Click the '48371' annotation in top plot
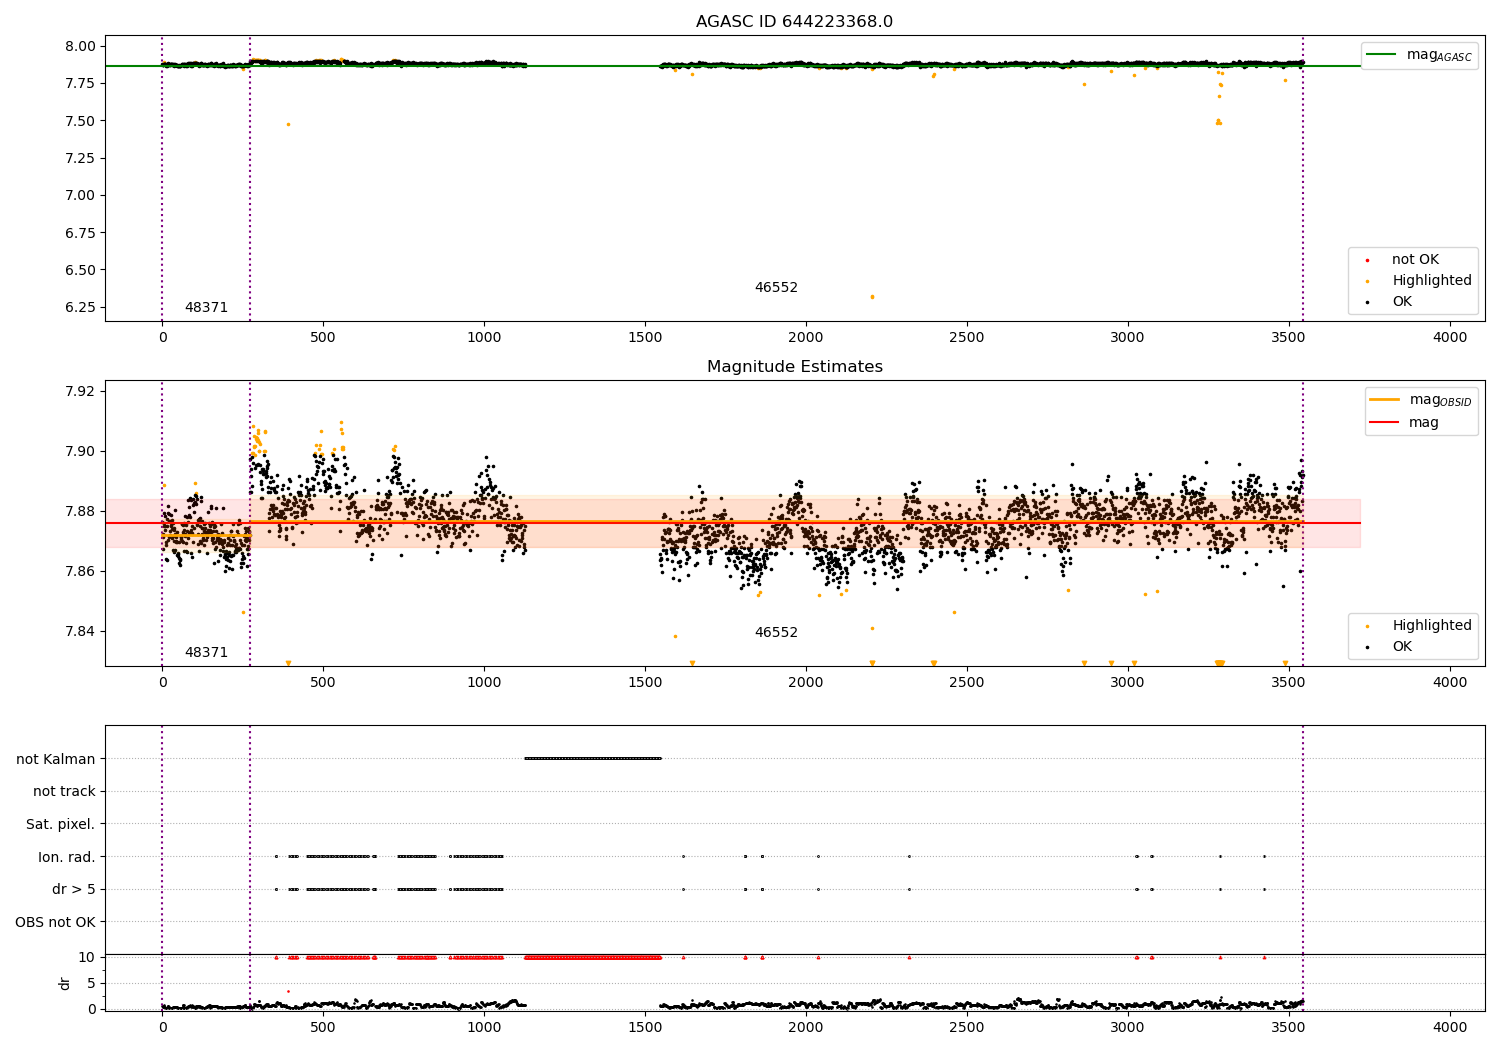Viewport: 1500px width, 1050px height. point(206,308)
